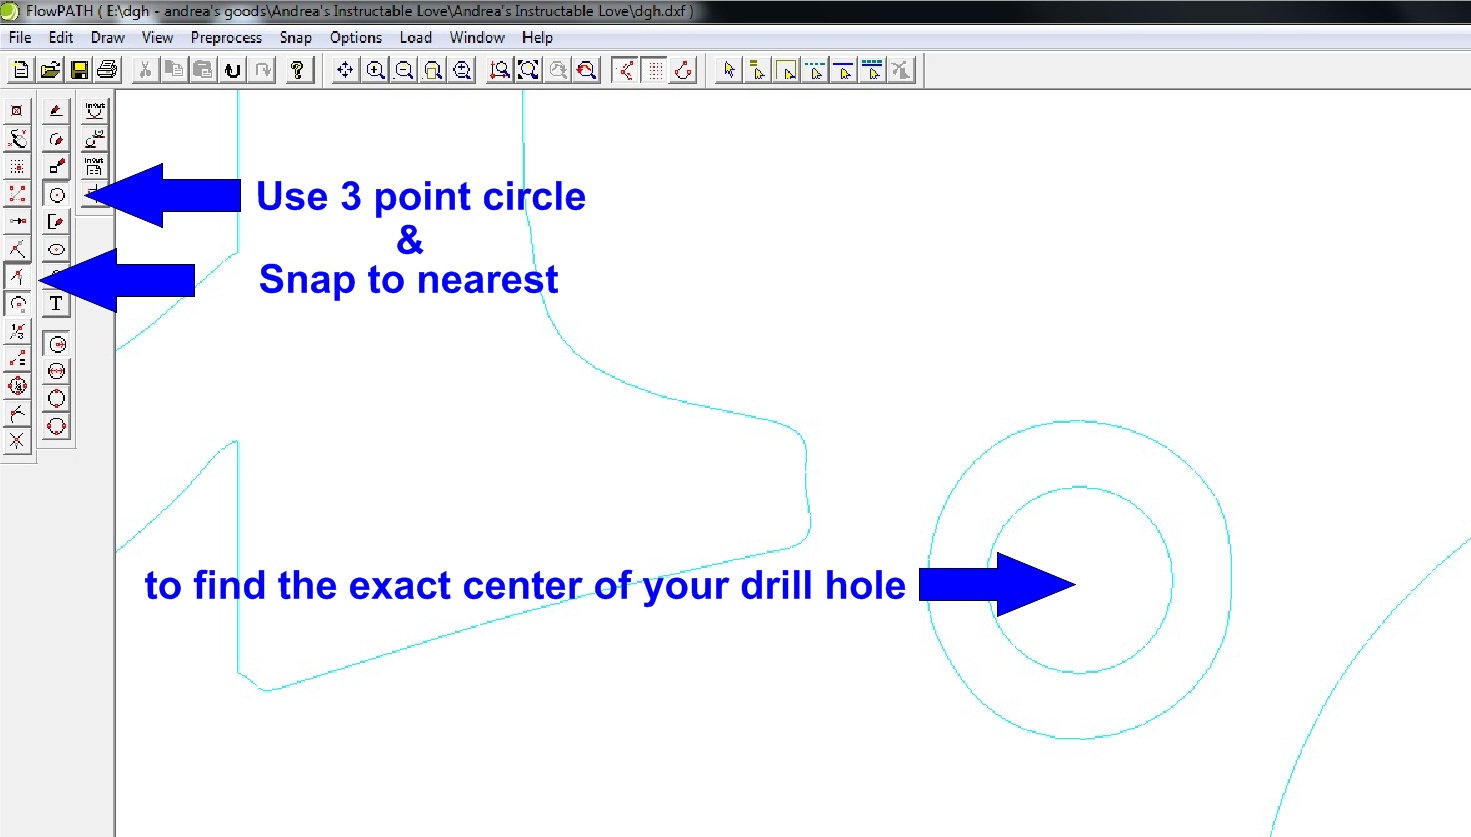Select the arc drawing tool
1471x837 pixels.
tap(56, 139)
